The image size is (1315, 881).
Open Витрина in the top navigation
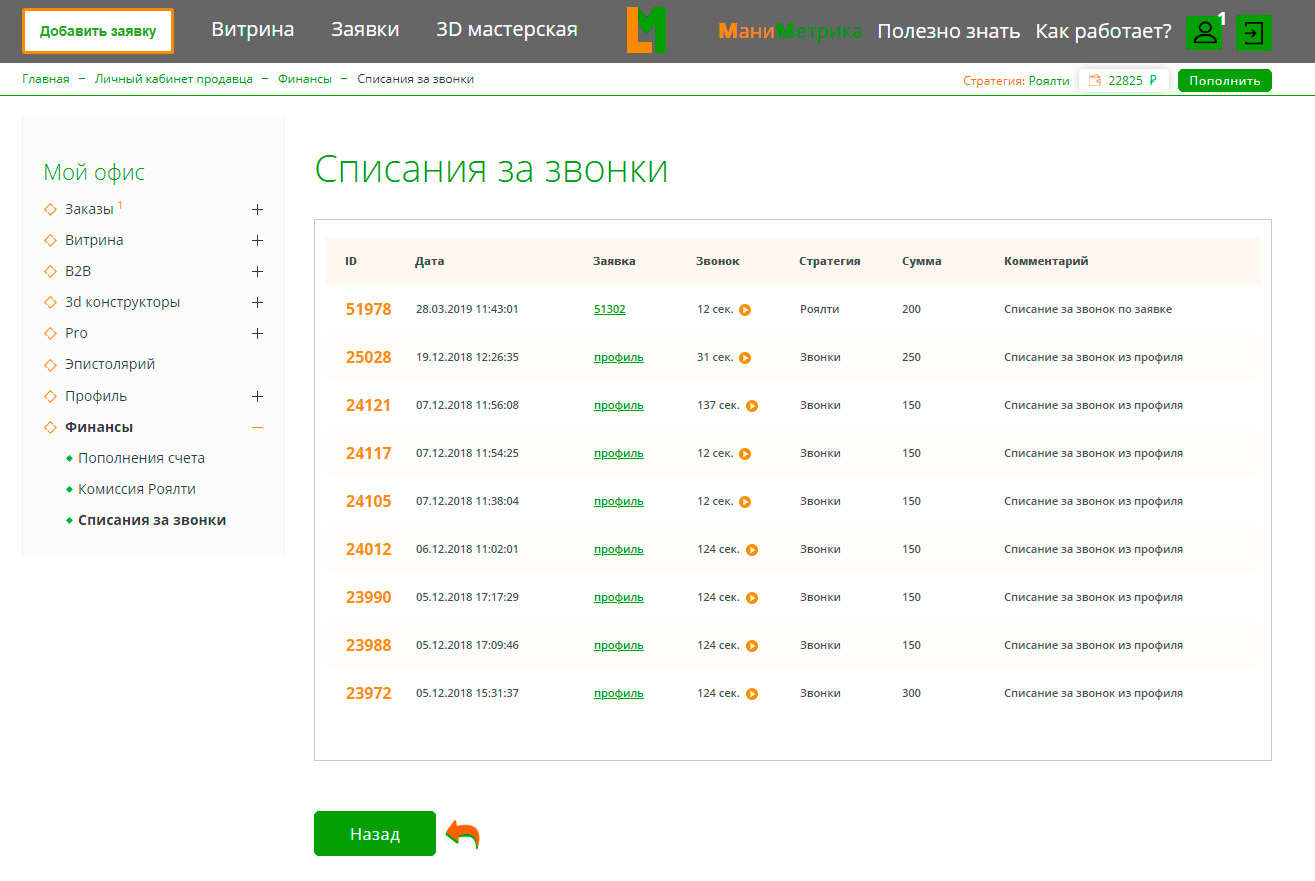coord(253,30)
